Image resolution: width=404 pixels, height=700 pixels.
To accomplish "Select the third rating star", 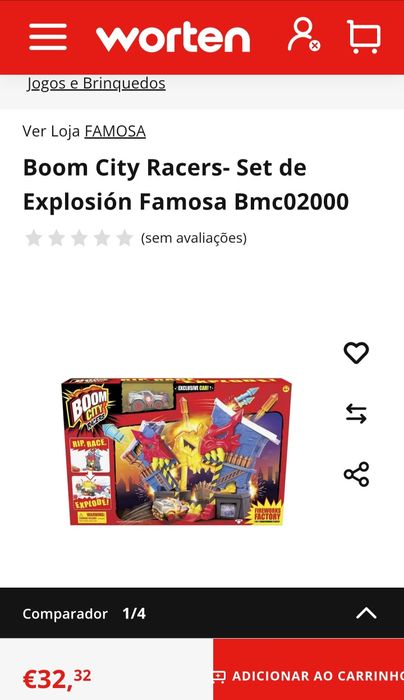I will pyautogui.click(x=79, y=238).
